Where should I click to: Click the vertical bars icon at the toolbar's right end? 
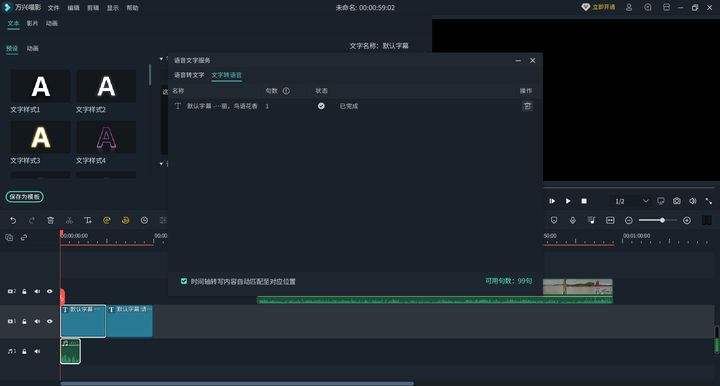click(707, 220)
